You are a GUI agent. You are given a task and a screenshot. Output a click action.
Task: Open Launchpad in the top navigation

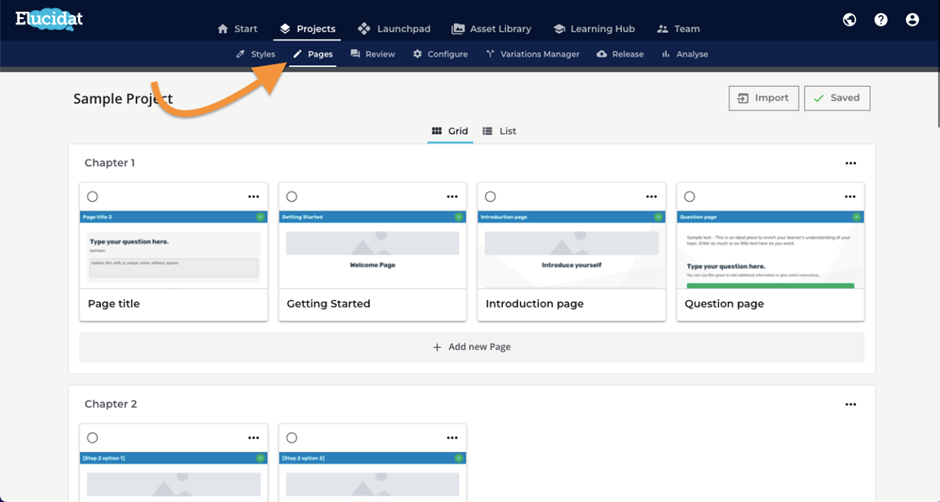pos(394,29)
